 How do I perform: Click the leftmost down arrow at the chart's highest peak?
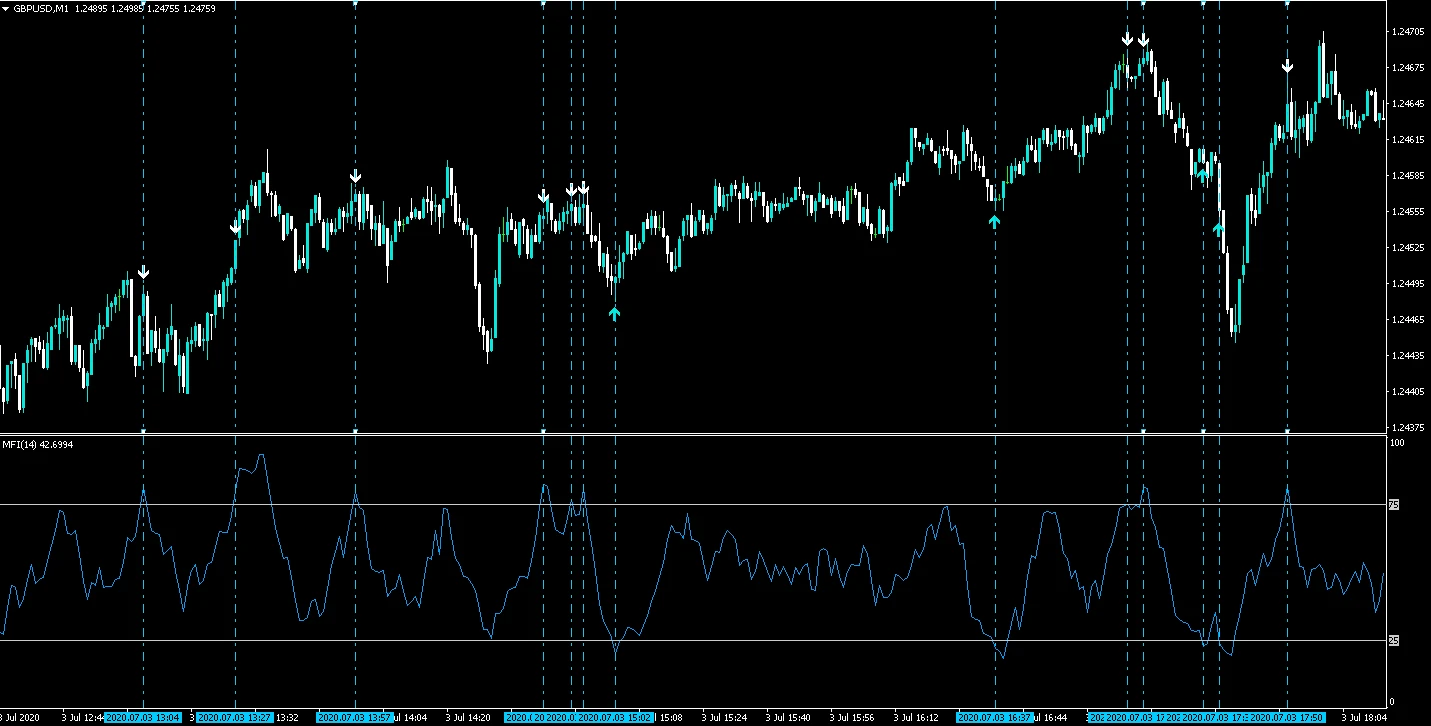pos(1127,39)
